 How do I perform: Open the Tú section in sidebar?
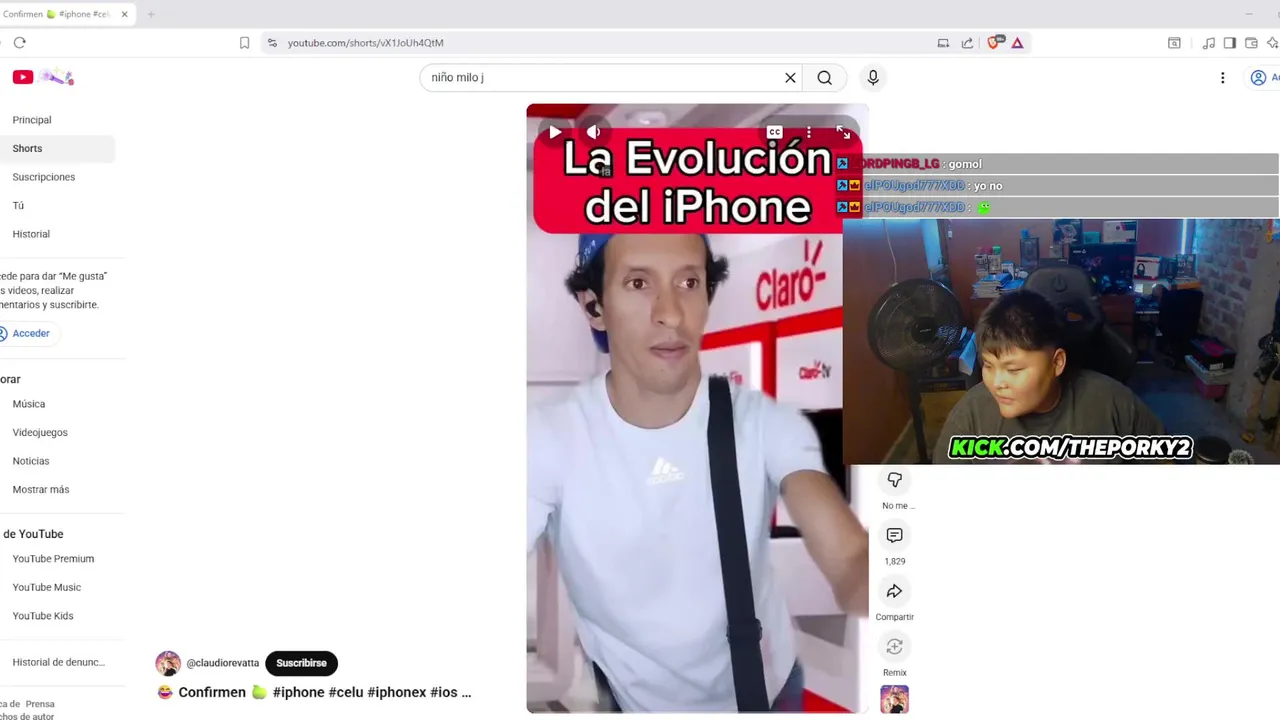pos(18,205)
